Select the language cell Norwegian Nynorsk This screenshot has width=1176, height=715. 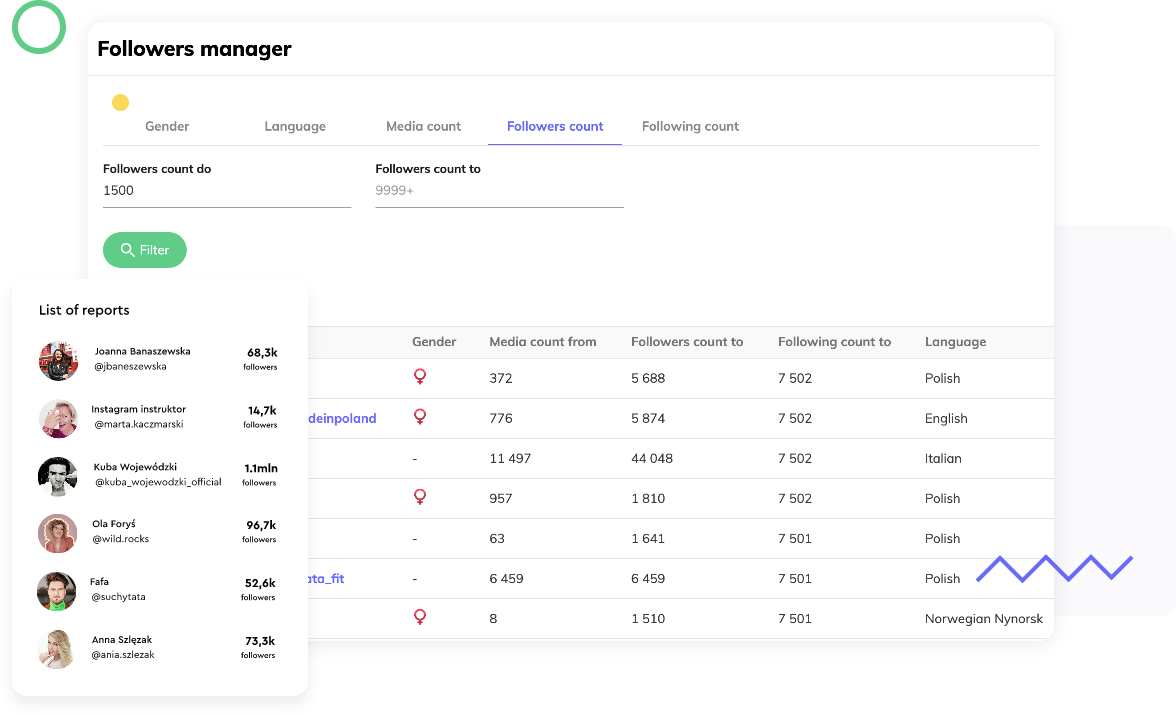click(x=984, y=619)
